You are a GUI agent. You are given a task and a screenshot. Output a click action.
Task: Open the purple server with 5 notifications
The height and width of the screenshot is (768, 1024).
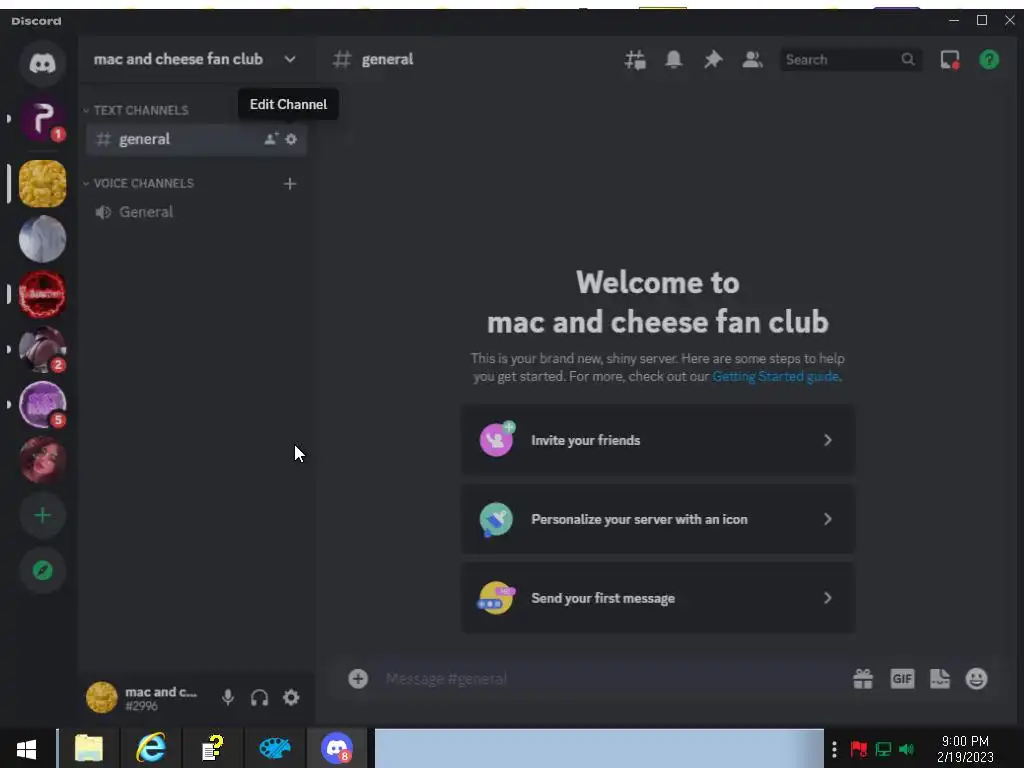[x=42, y=405]
